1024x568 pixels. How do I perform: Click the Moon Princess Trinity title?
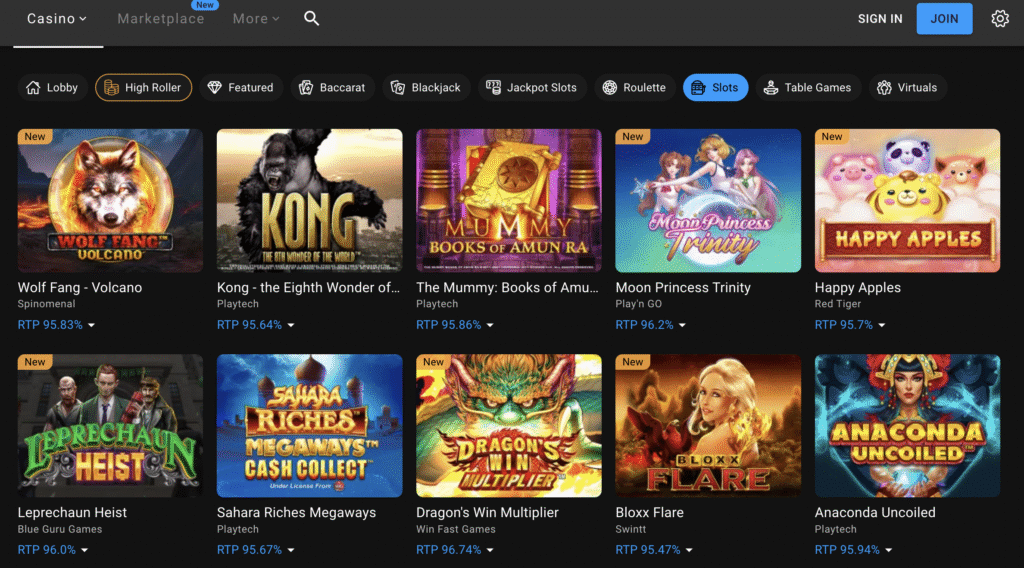683,287
